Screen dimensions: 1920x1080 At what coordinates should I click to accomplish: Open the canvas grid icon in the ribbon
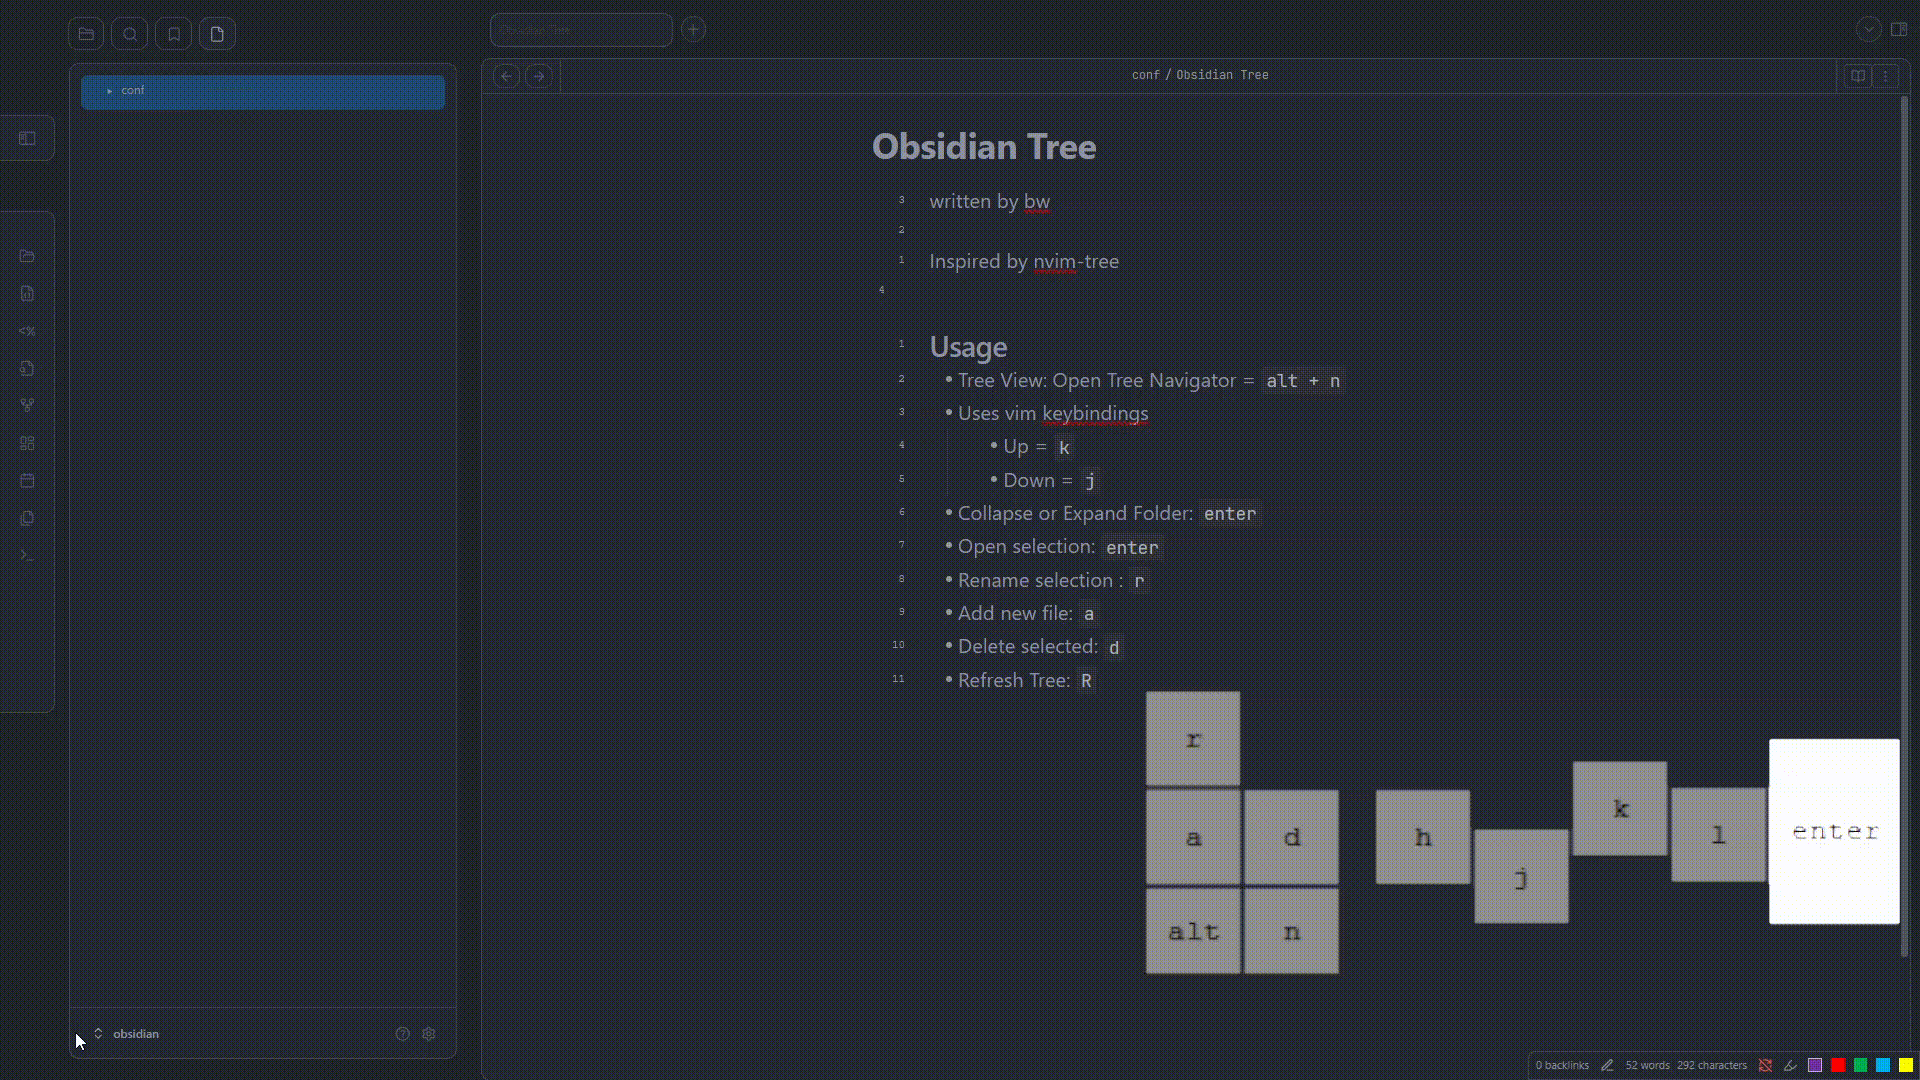27,443
